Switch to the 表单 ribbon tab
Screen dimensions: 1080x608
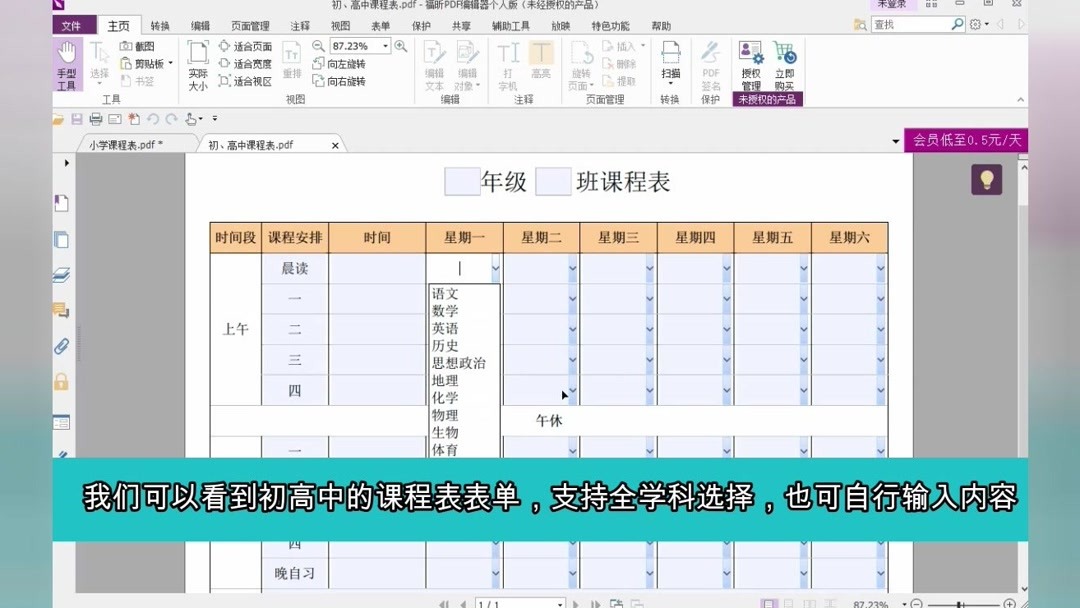(379, 25)
